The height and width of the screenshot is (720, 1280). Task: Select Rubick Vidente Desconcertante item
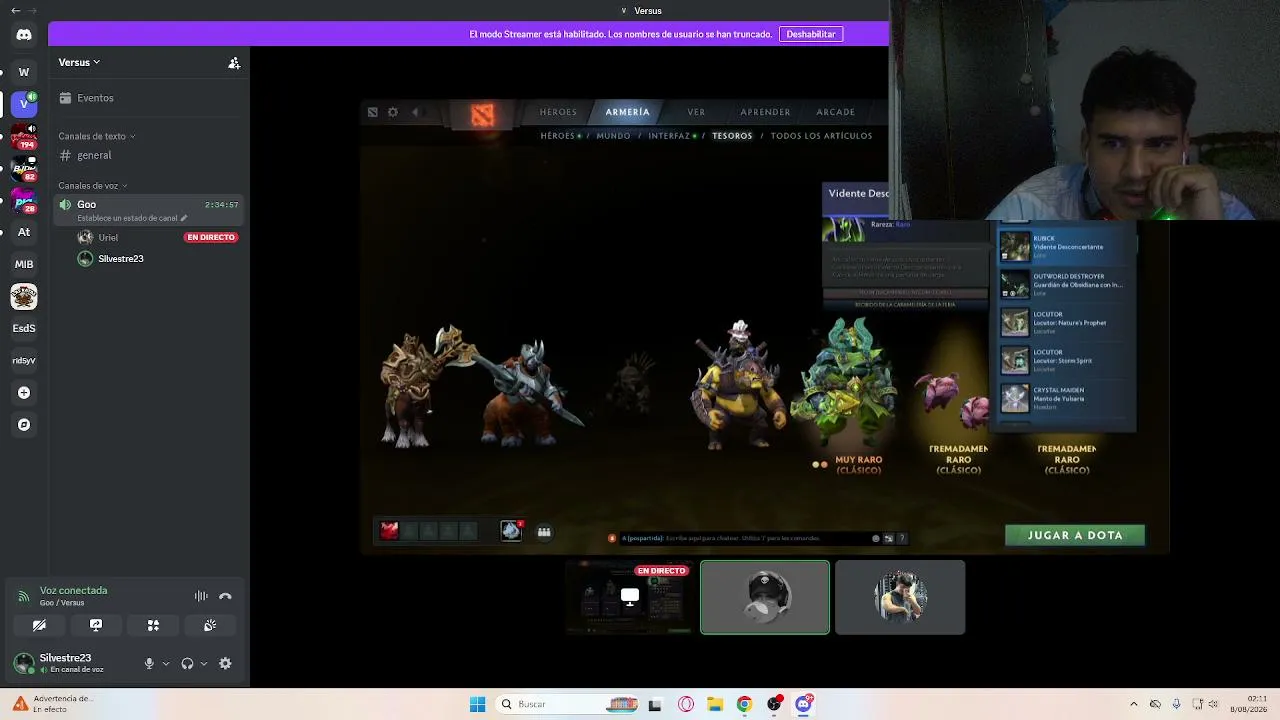pos(1067,246)
